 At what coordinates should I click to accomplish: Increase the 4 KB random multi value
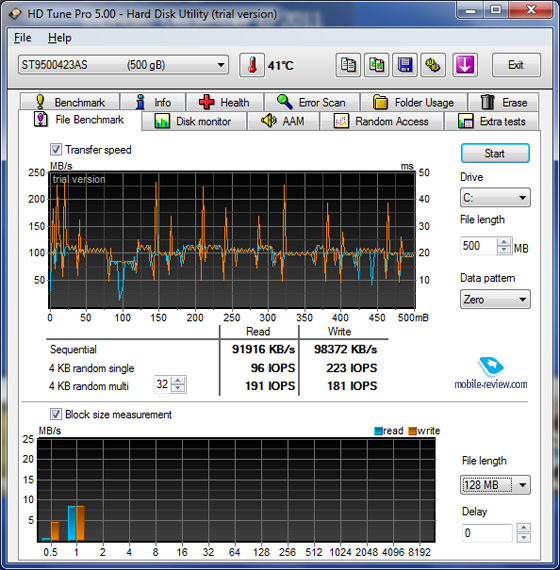click(178, 380)
